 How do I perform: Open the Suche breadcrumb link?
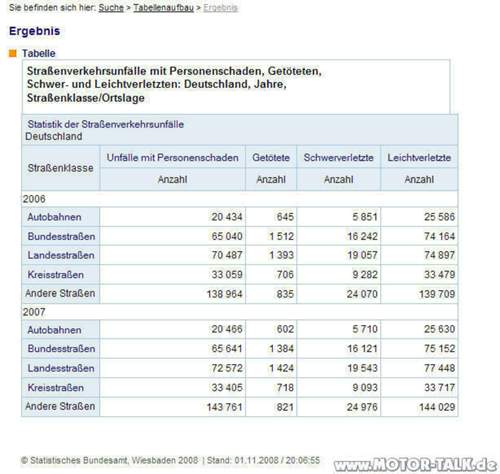tap(111, 8)
